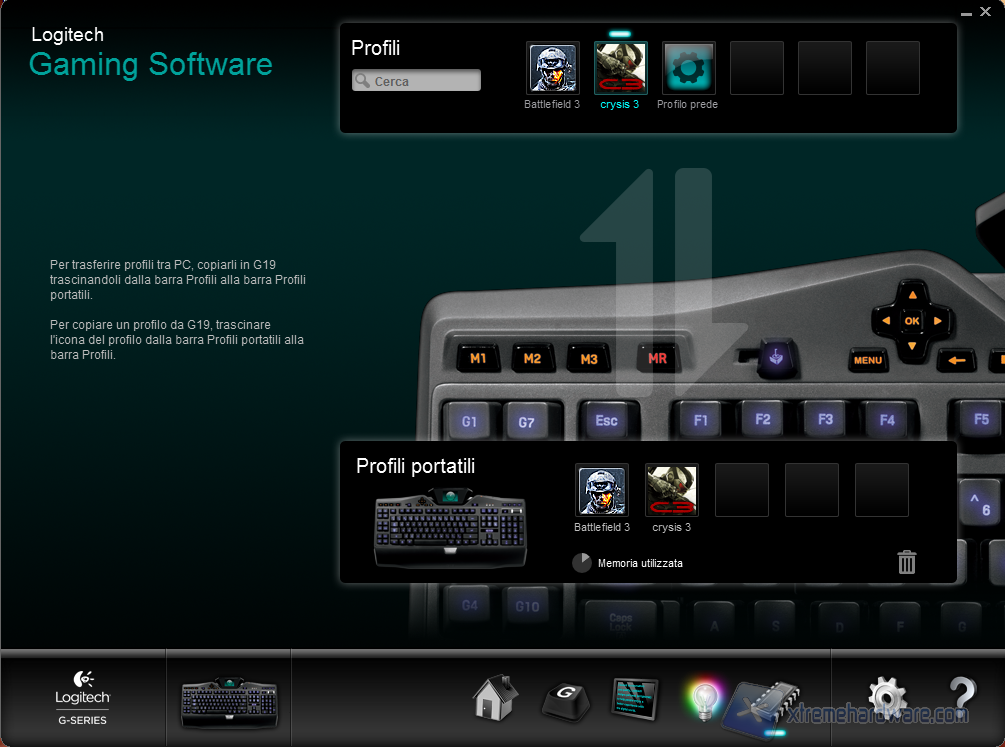Click the Logitech G-Series logo
This screenshot has height=747, width=1005.
(x=83, y=697)
